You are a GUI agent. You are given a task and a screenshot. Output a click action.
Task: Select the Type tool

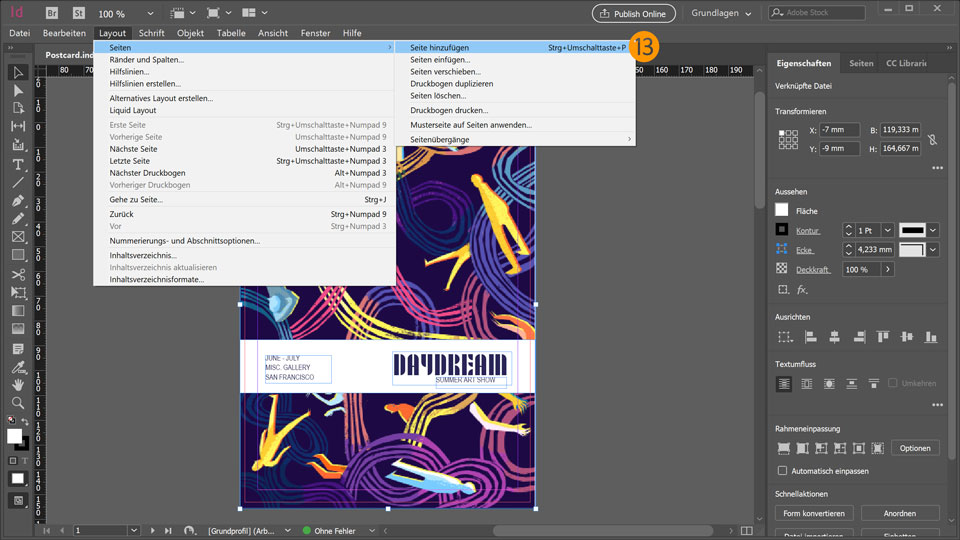[18, 165]
